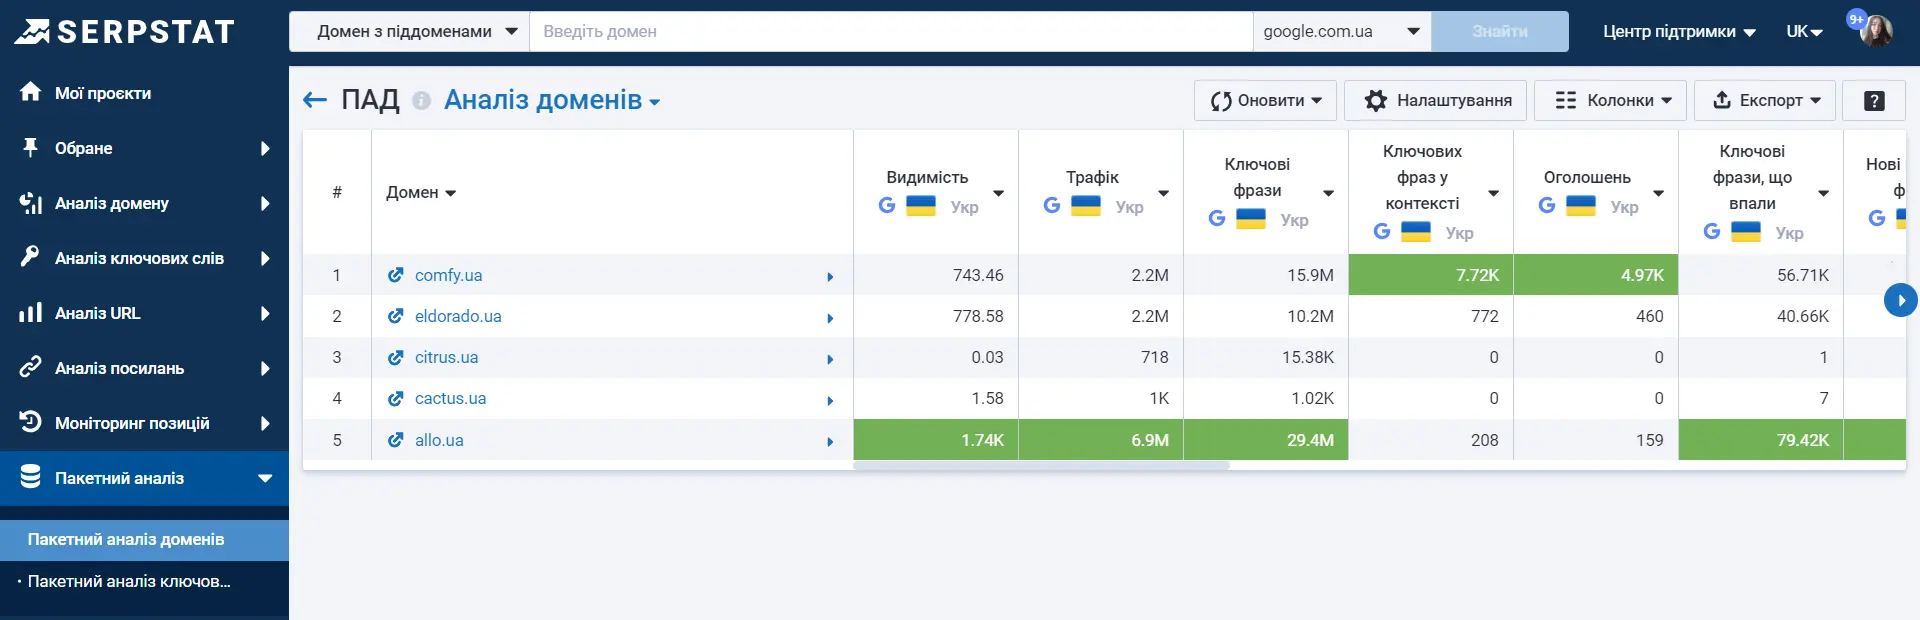
Task: Click the 79.42K dropped keywords cell
Action: [x=1761, y=440]
